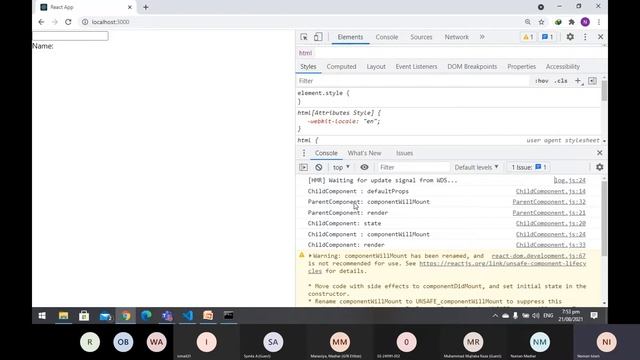Select the drawer Console tab
Screen dimensions: 640x360
[x=326, y=153]
